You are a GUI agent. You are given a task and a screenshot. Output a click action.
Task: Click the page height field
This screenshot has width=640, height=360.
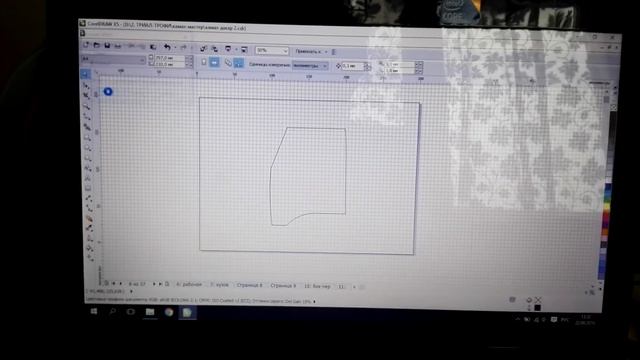pyautogui.click(x=169, y=64)
